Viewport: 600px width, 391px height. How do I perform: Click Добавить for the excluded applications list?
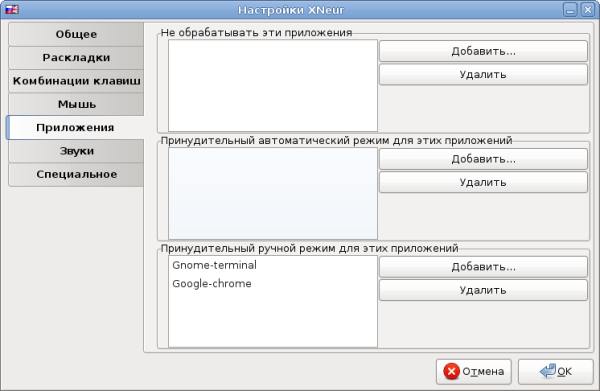click(483, 51)
